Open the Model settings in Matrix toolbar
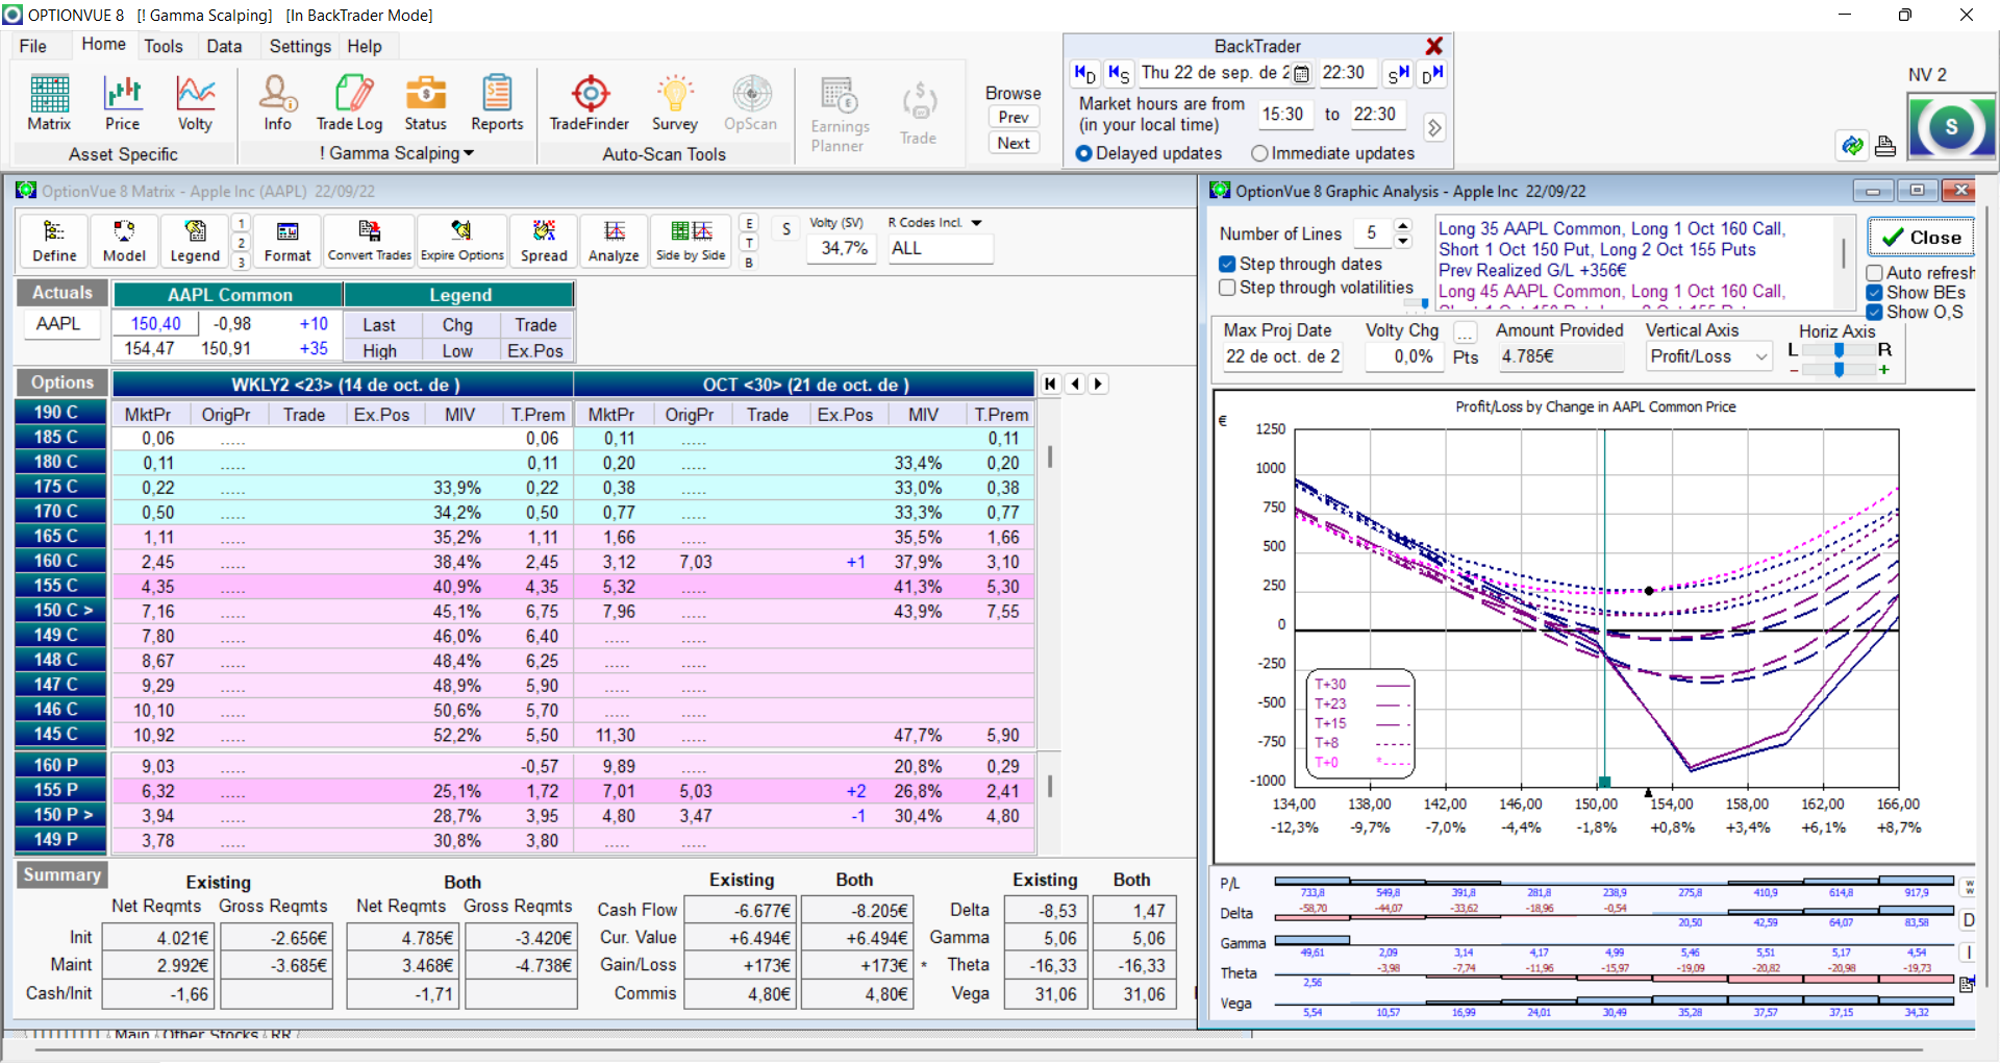2000x1063 pixels. tap(124, 242)
